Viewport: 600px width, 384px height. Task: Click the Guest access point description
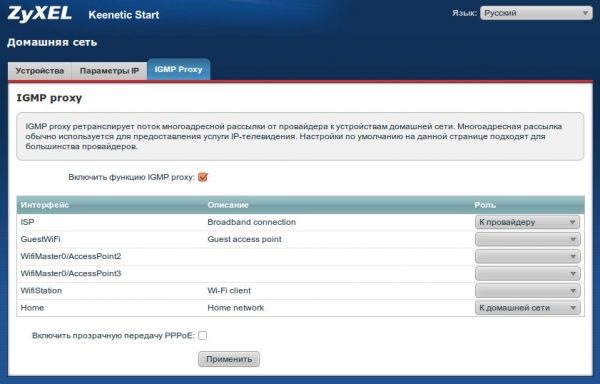[245, 239]
